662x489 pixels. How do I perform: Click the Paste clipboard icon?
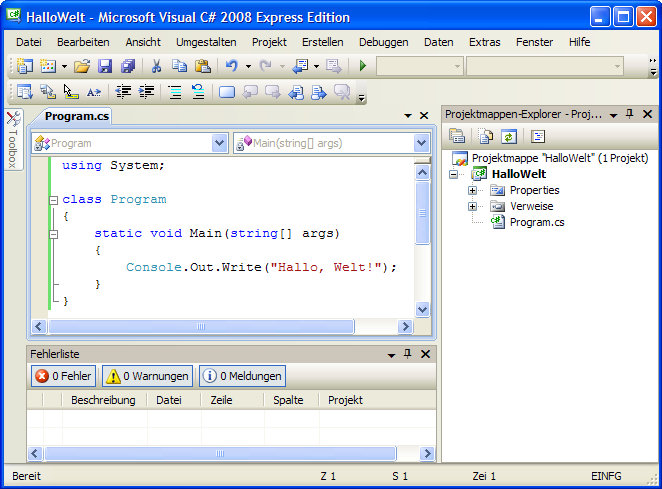tap(203, 66)
